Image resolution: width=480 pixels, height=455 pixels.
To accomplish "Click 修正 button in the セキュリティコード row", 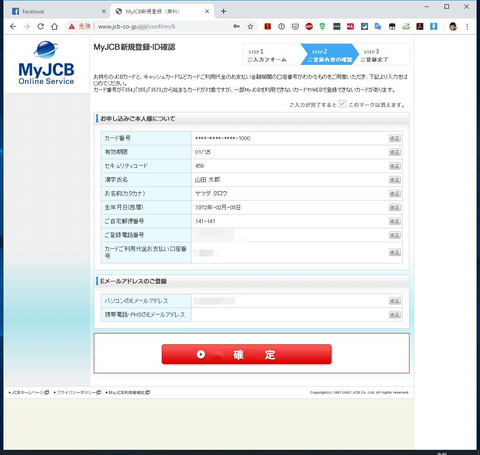I will pyautogui.click(x=395, y=166).
